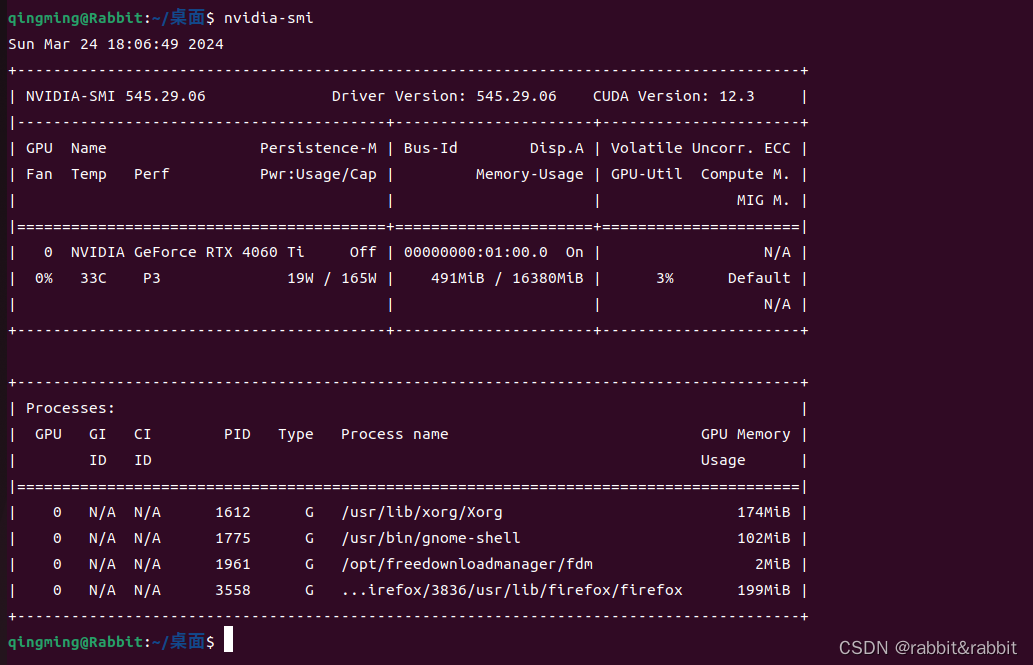This screenshot has width=1033, height=665.
Task: Select the GPU-Util 3% value
Action: point(665,277)
